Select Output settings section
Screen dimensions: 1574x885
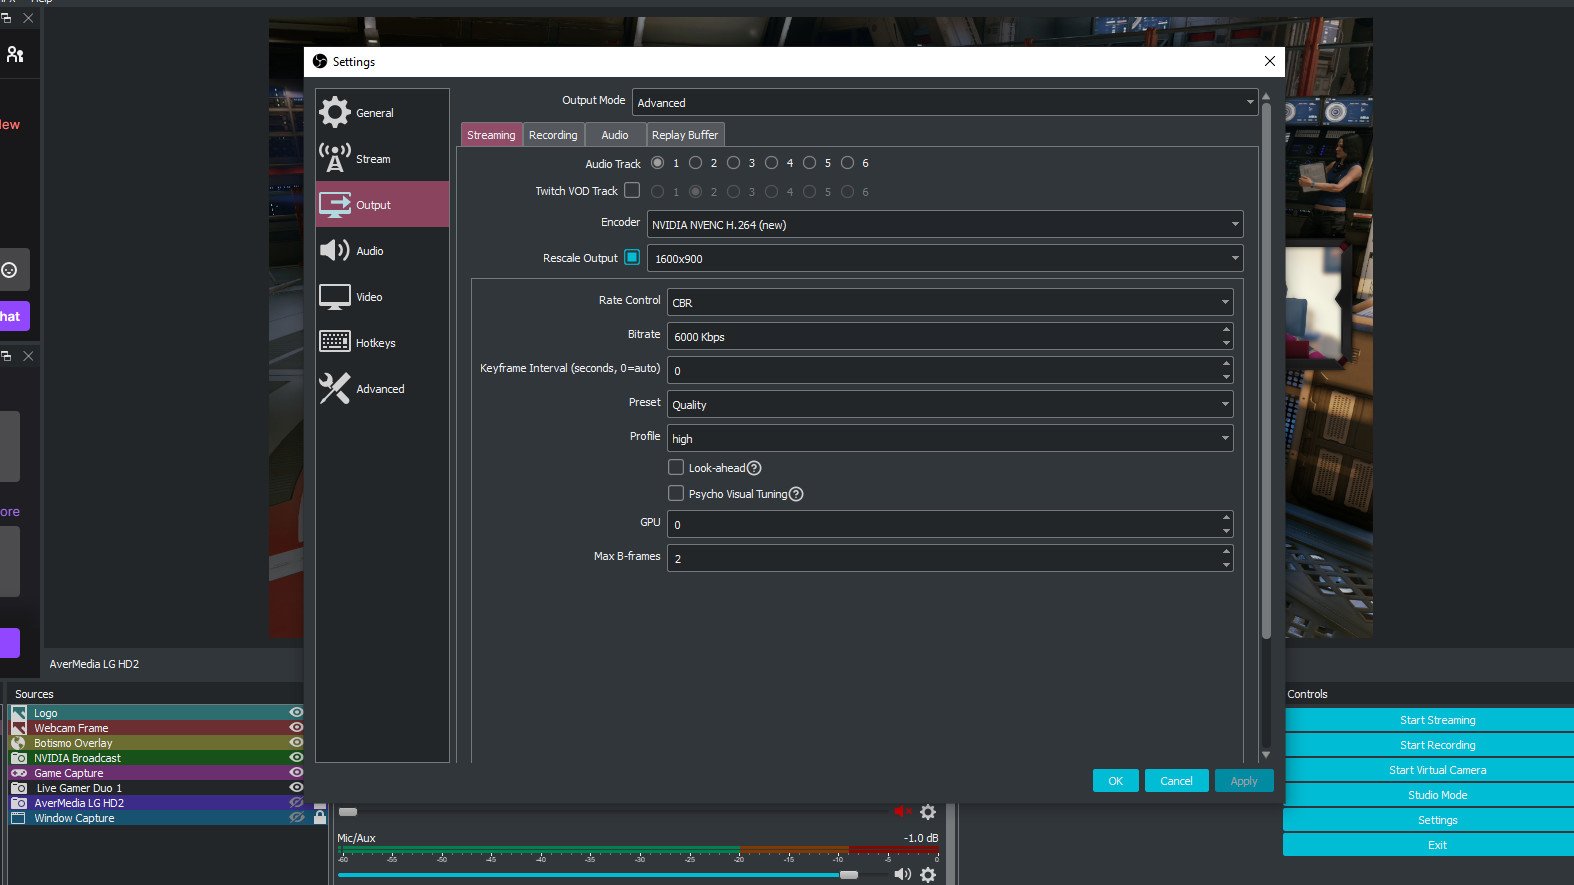click(x=382, y=205)
